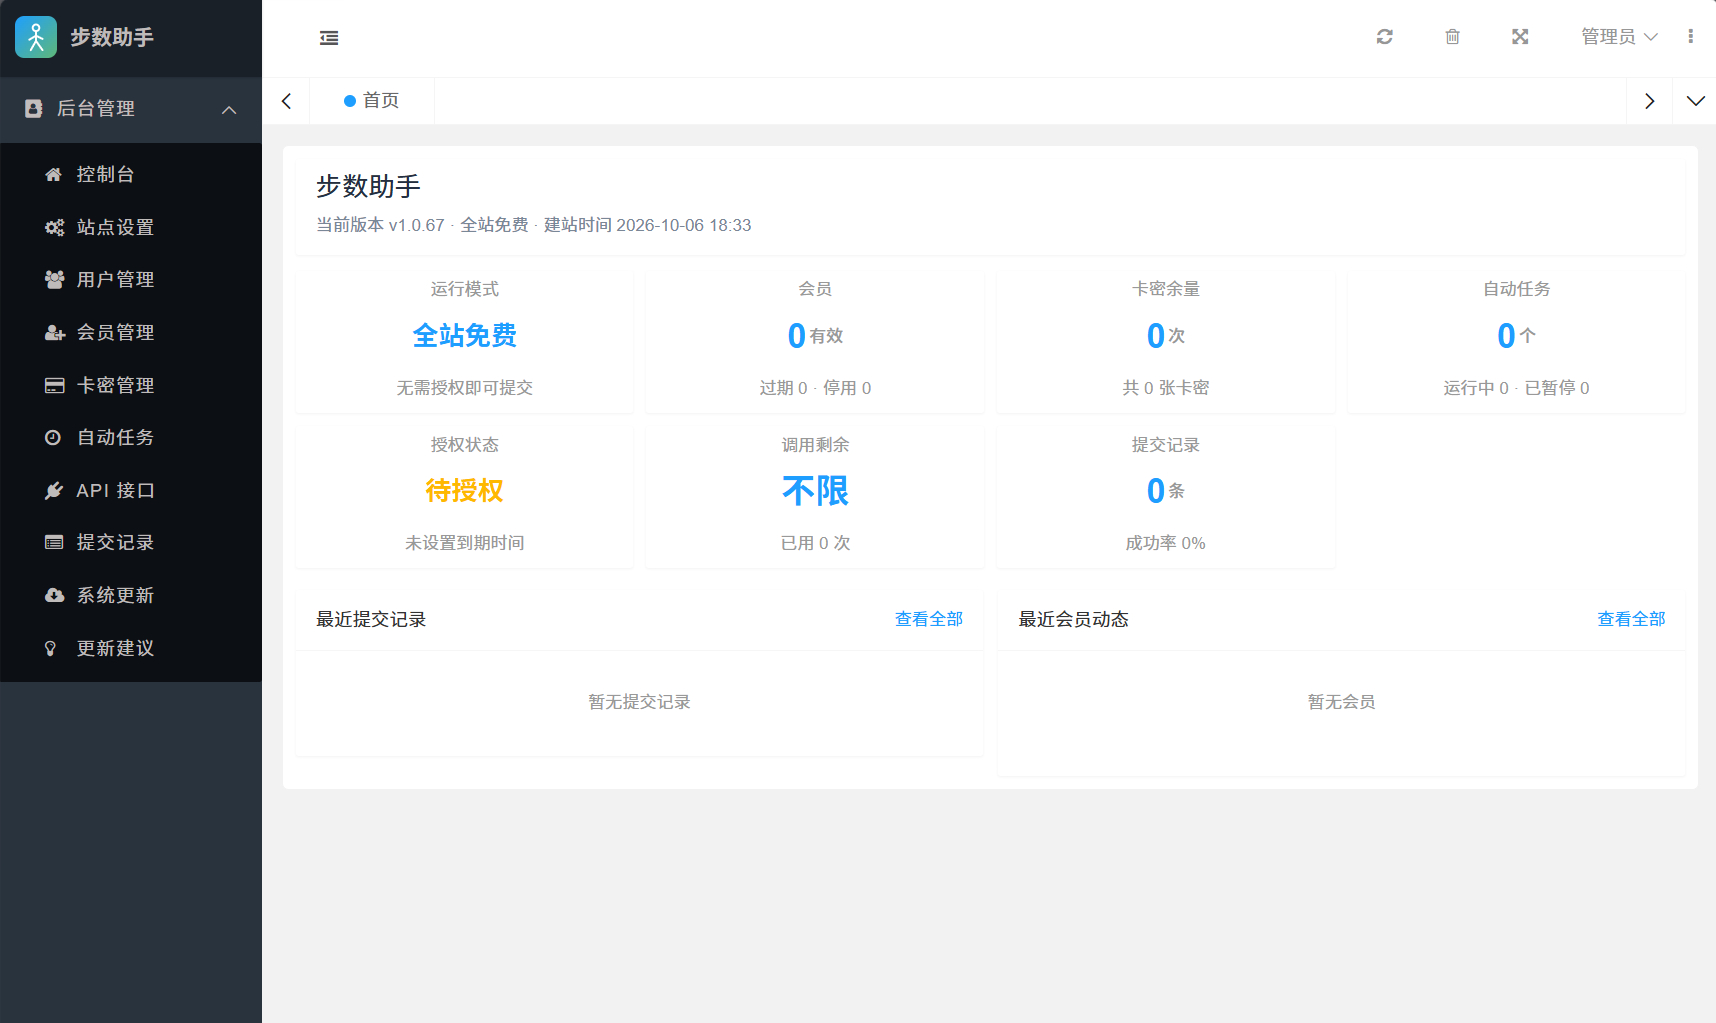
Task: Click 查看全部 for 最近会员动态
Action: [x=1632, y=619]
